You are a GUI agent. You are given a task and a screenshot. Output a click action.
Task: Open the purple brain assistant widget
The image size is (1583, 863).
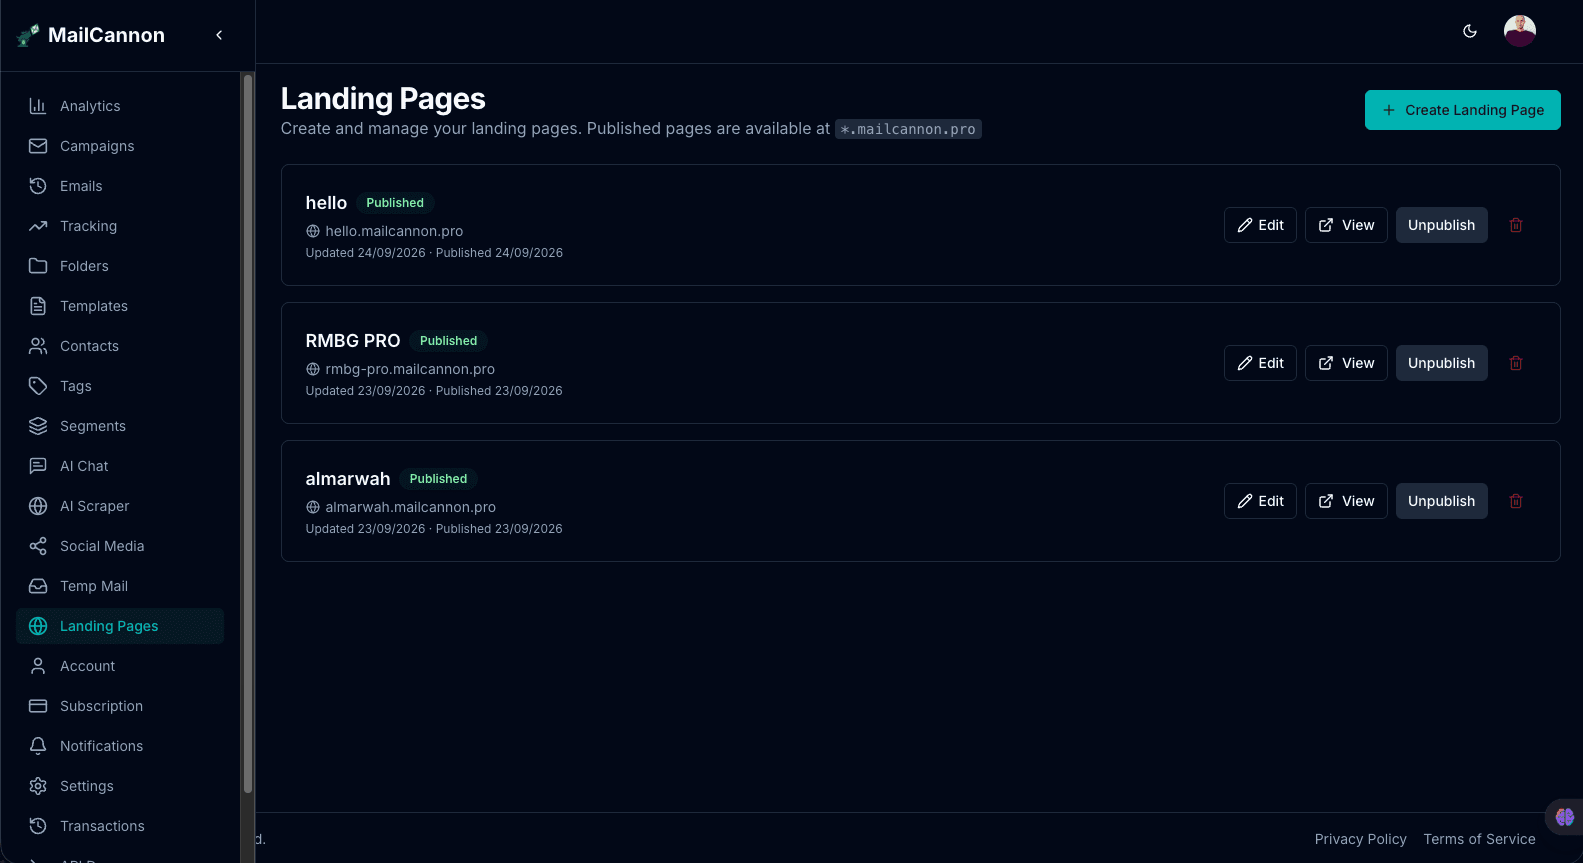(1564, 817)
